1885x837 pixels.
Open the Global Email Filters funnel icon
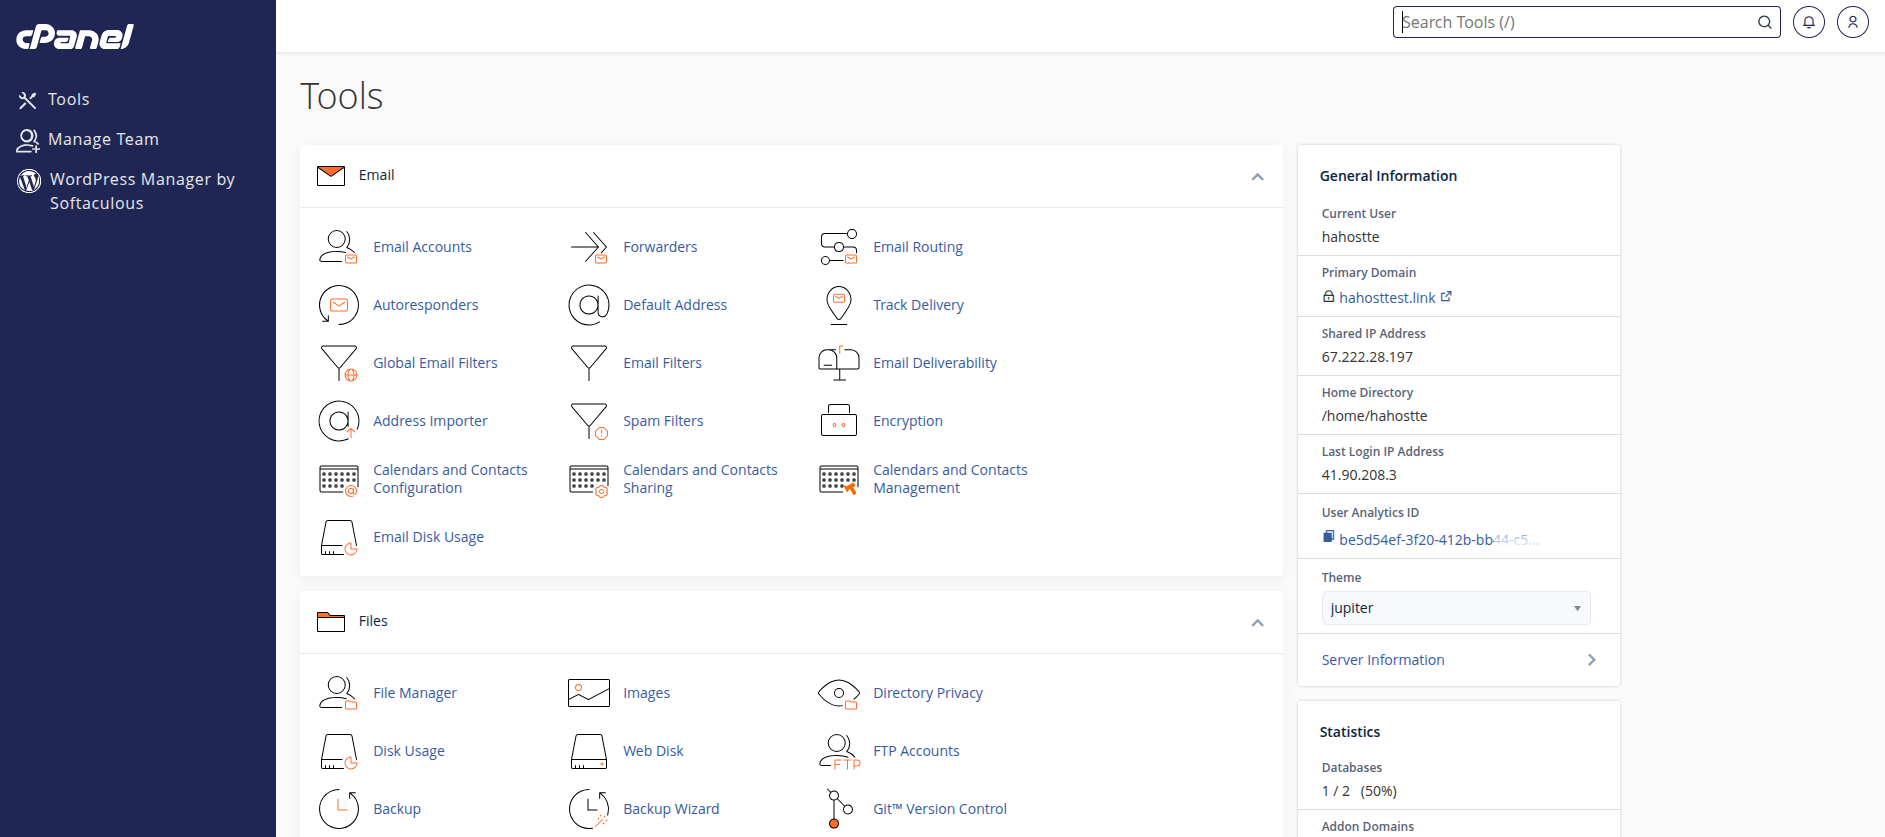pos(338,363)
